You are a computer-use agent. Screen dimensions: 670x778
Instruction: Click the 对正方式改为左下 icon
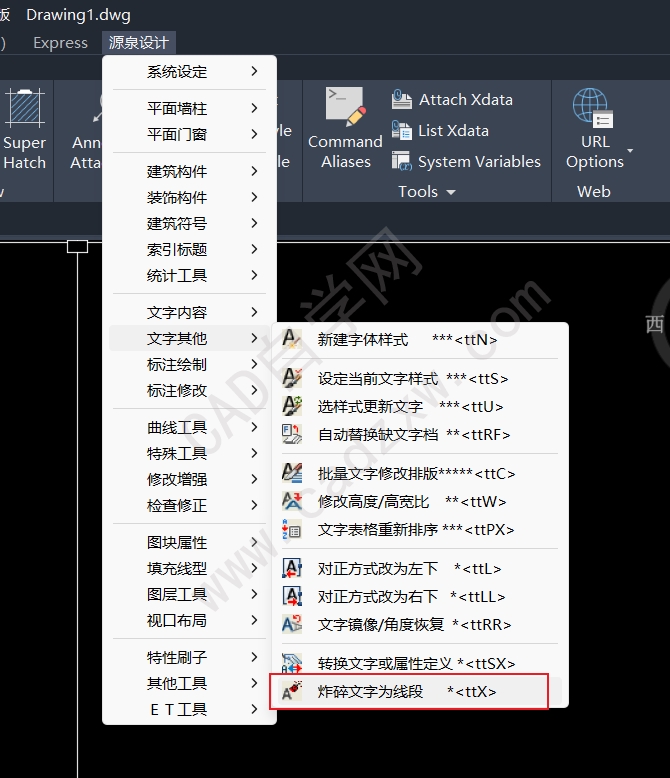292,568
